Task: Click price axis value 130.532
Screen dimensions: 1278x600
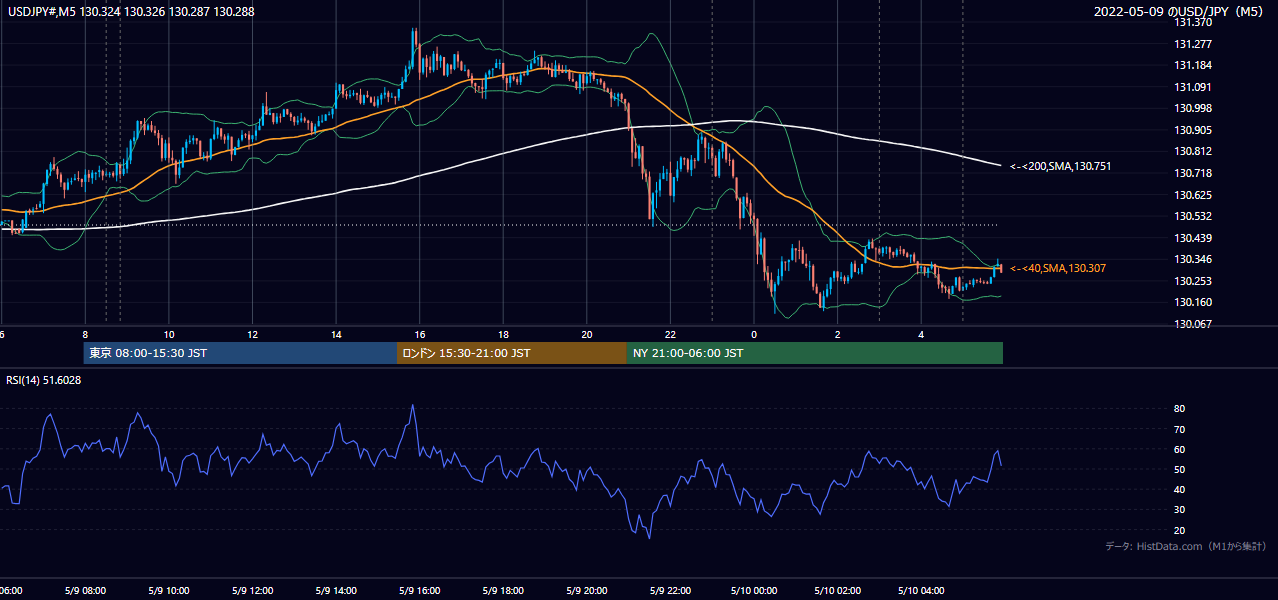Action: click(x=1193, y=216)
